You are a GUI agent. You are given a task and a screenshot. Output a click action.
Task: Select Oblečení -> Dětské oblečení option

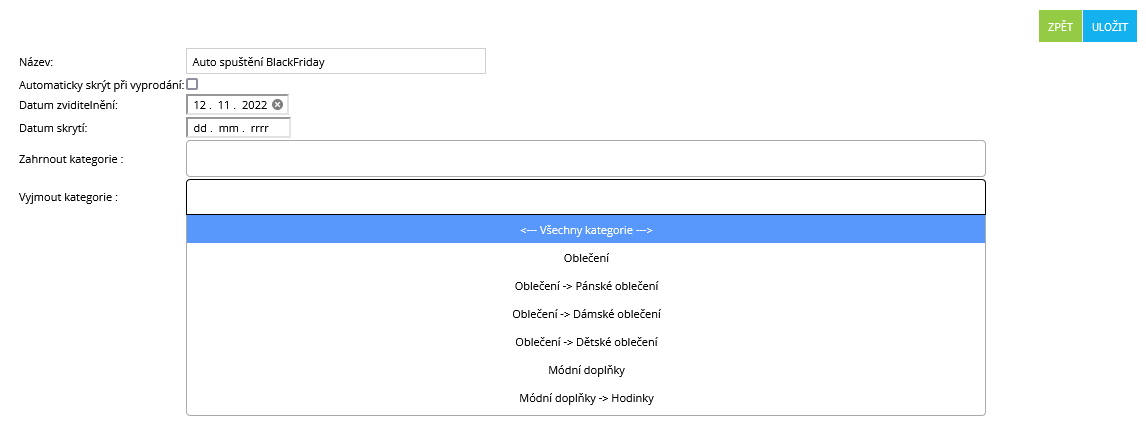[x=586, y=342]
